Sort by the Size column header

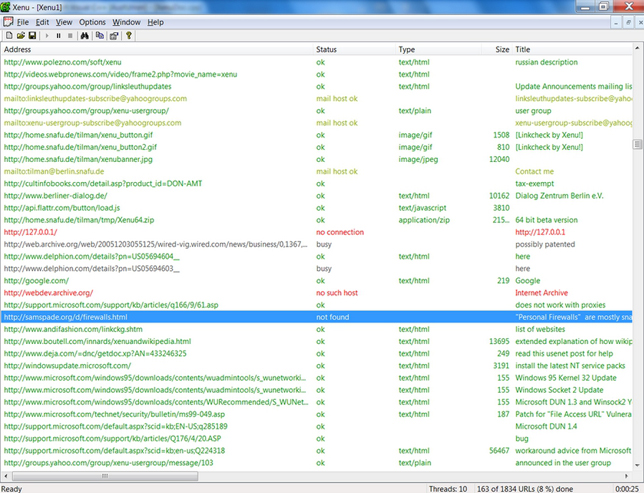click(x=497, y=49)
